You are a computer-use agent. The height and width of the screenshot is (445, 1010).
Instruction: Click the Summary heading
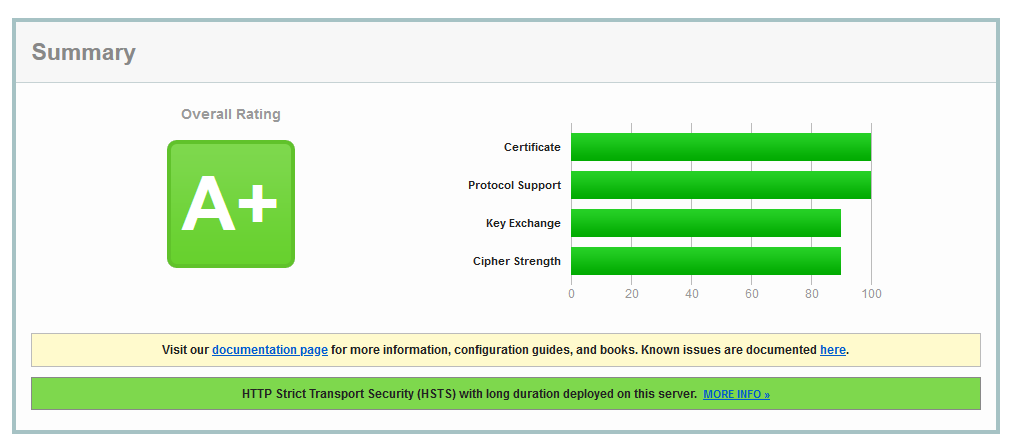(x=84, y=52)
